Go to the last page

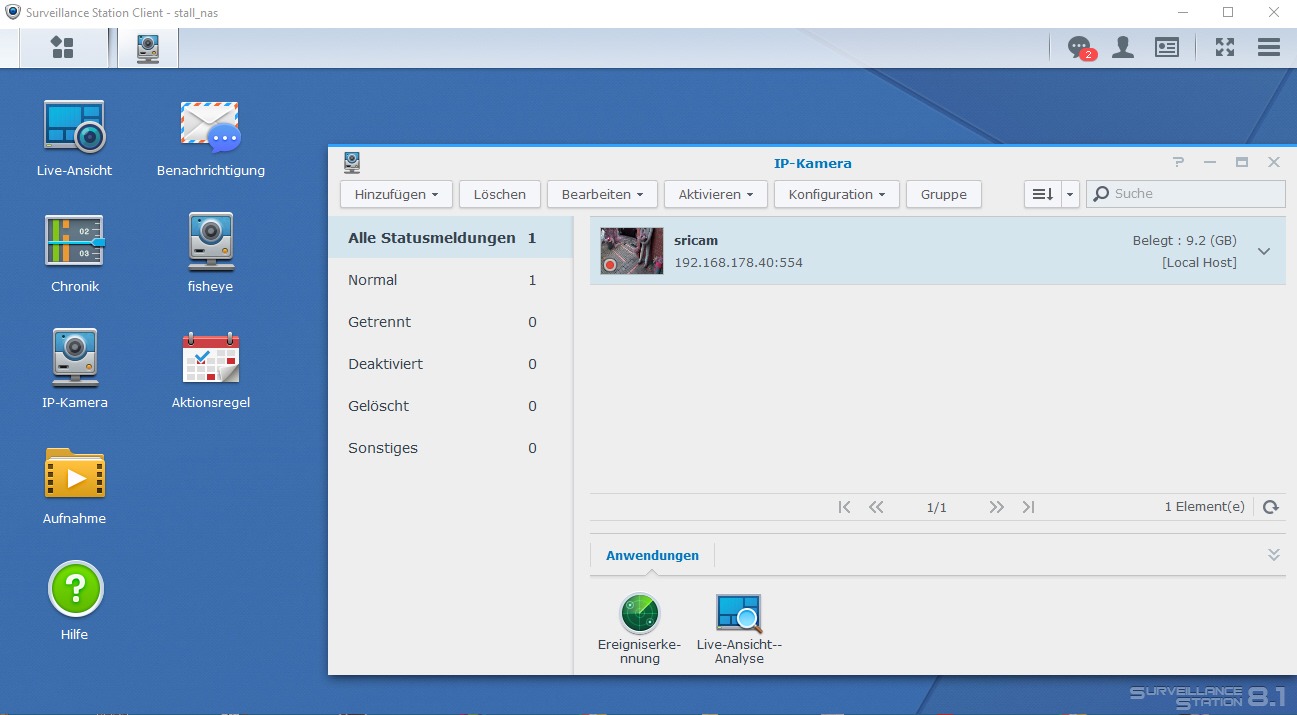(1028, 507)
